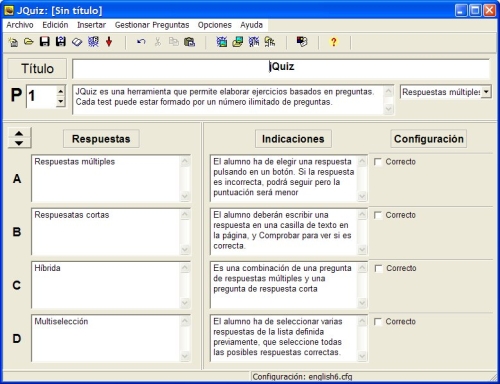The height and width of the screenshot is (384, 500).
Task: Open the Respuestas múltiples question type dropdown
Action: (x=486, y=92)
